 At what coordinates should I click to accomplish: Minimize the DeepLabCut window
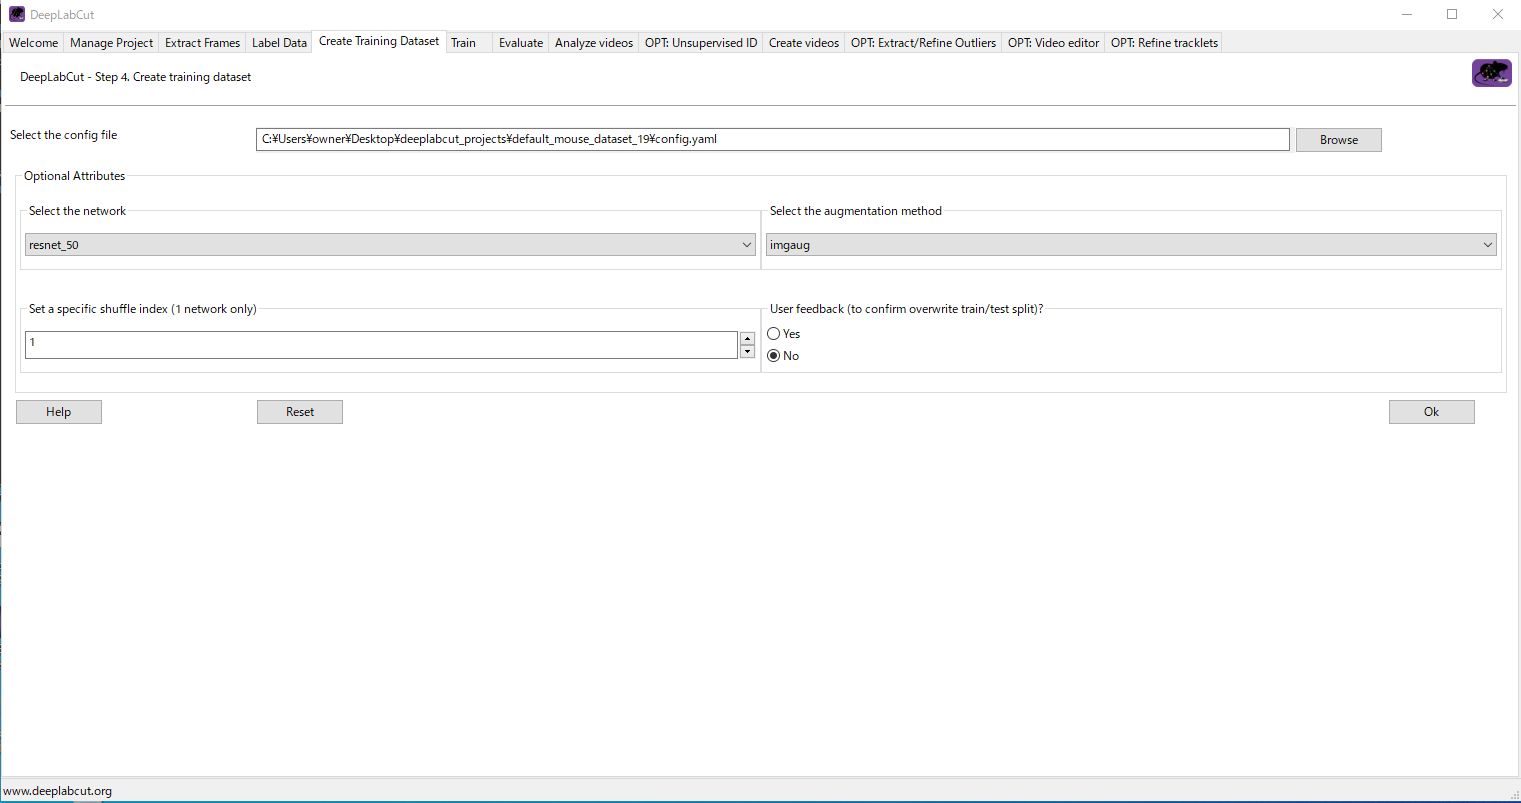click(1407, 14)
